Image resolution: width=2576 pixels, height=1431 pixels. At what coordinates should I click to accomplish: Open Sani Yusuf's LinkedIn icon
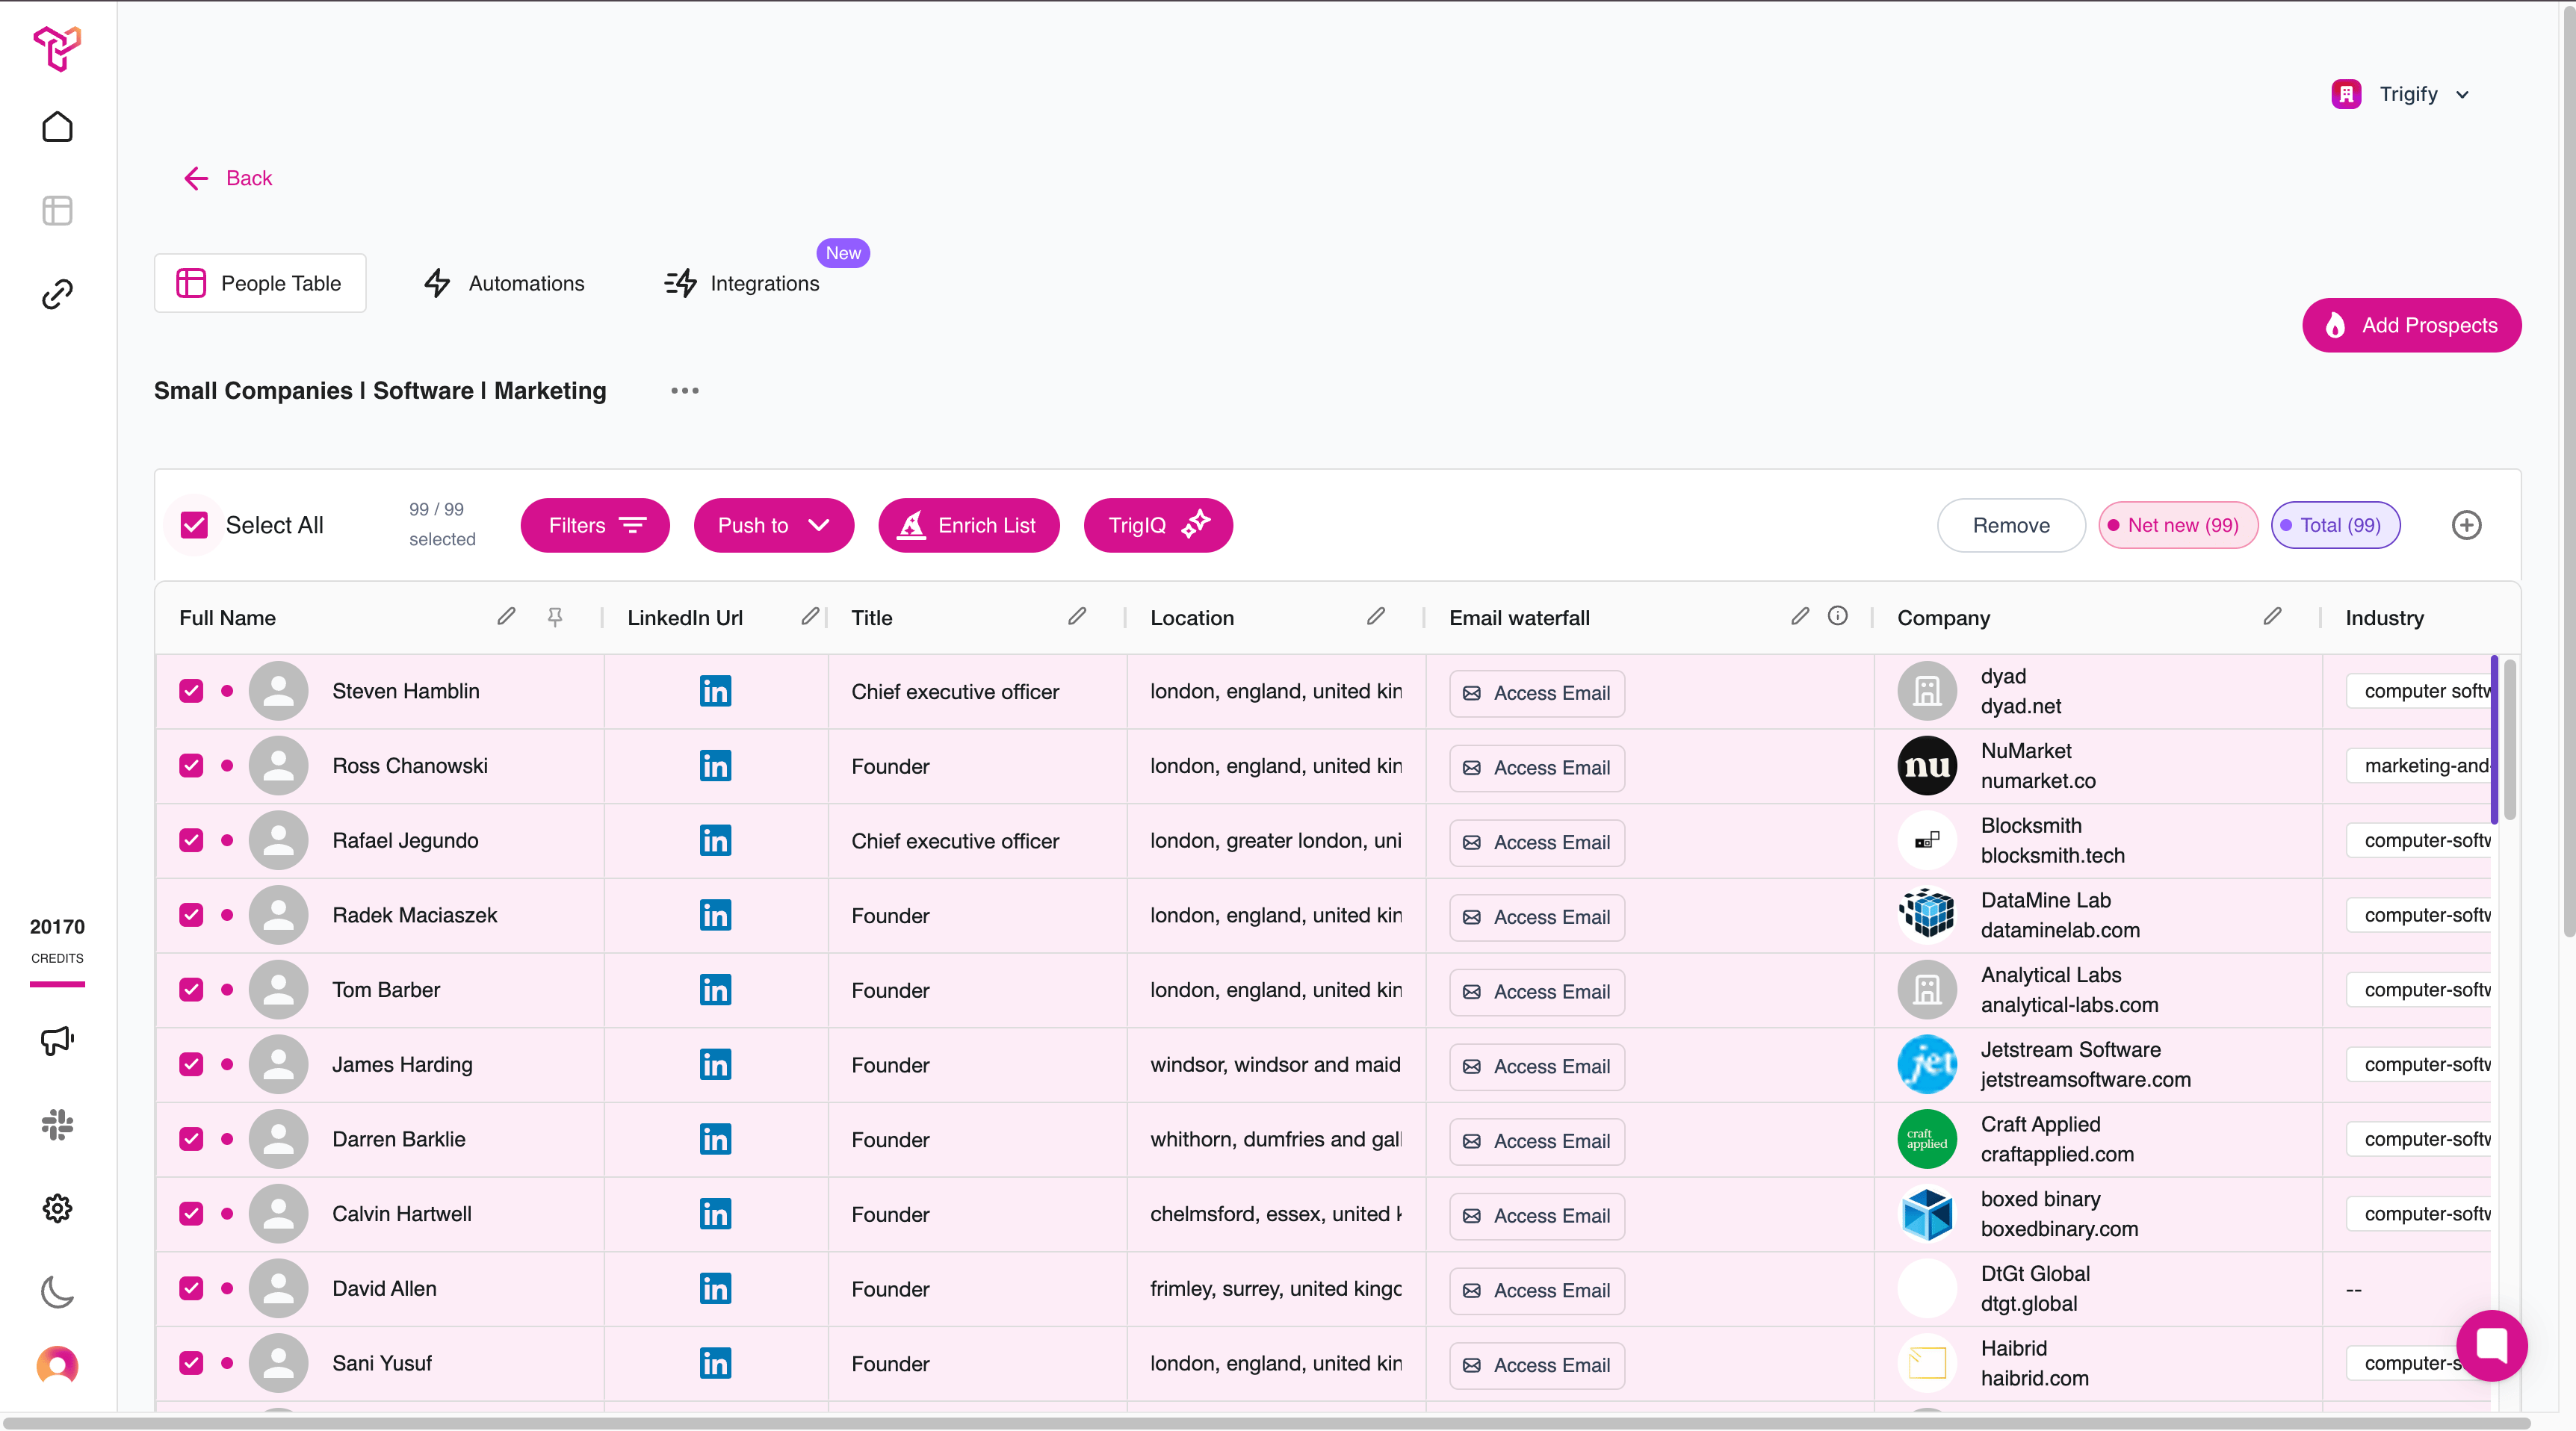(715, 1364)
